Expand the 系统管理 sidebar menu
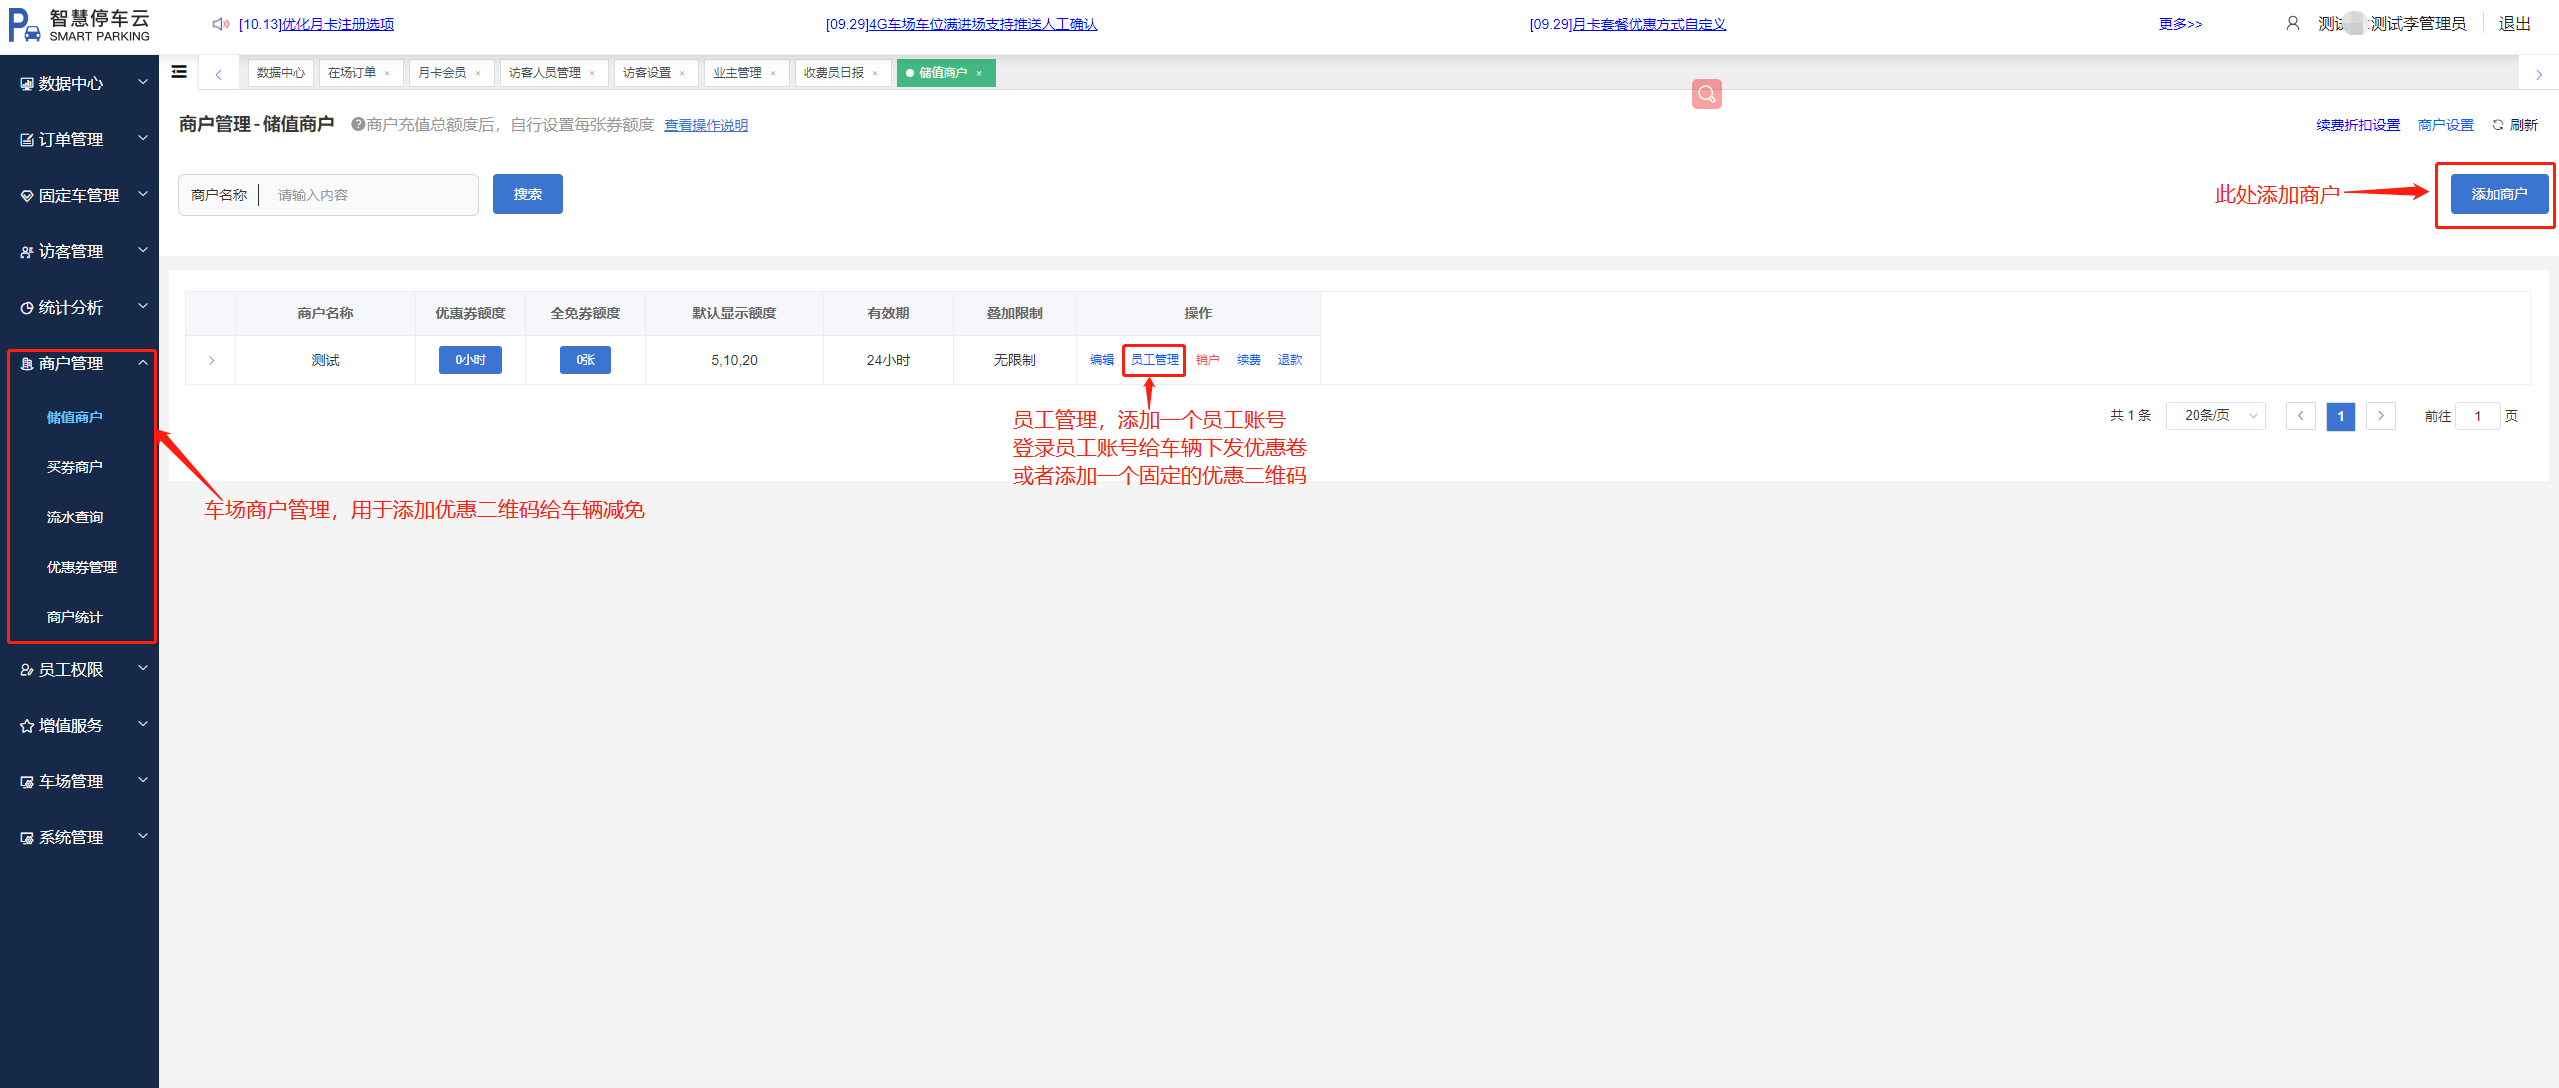This screenshot has width=2559, height=1088. tap(79, 837)
